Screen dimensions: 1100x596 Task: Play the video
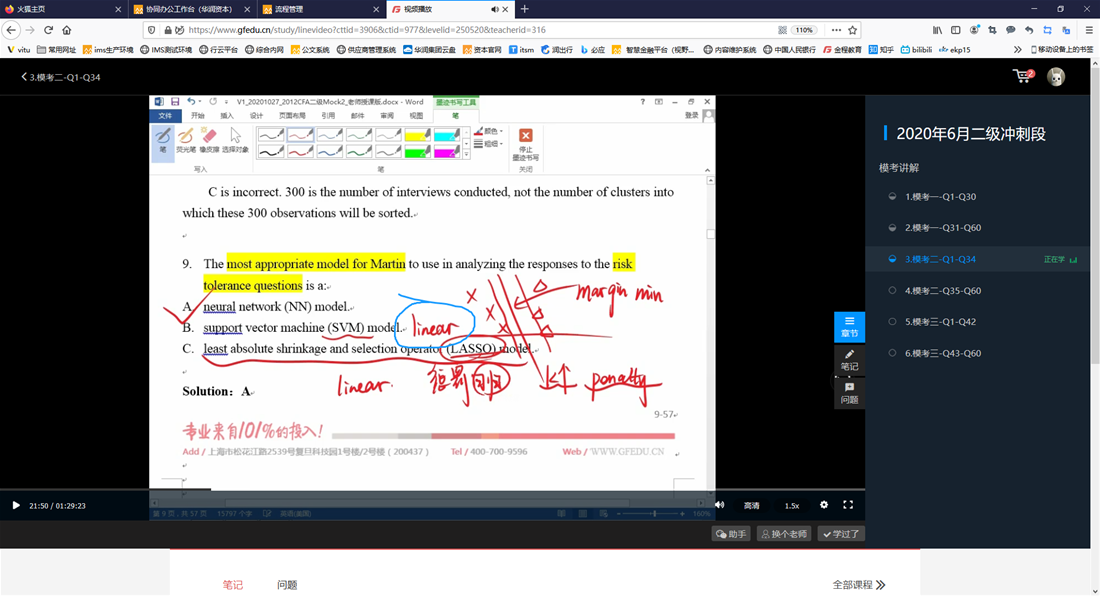[x=15, y=506]
